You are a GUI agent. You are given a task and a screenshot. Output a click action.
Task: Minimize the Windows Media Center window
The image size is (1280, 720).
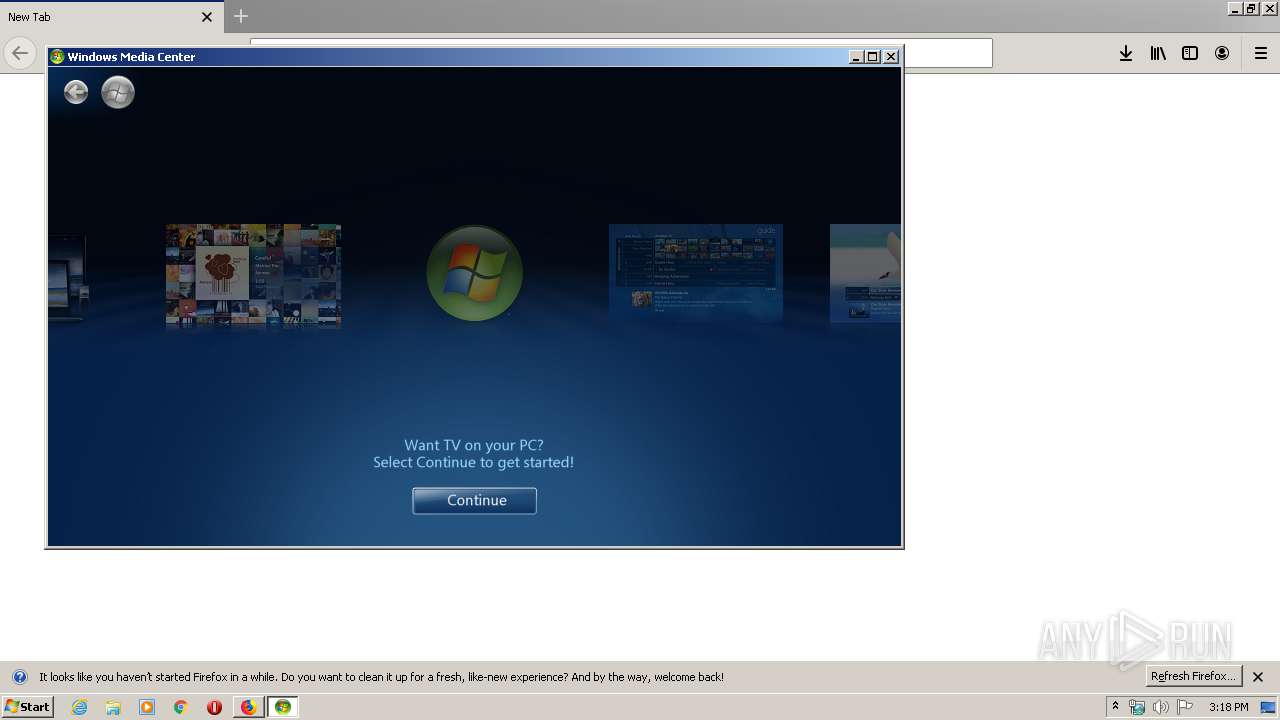point(856,57)
